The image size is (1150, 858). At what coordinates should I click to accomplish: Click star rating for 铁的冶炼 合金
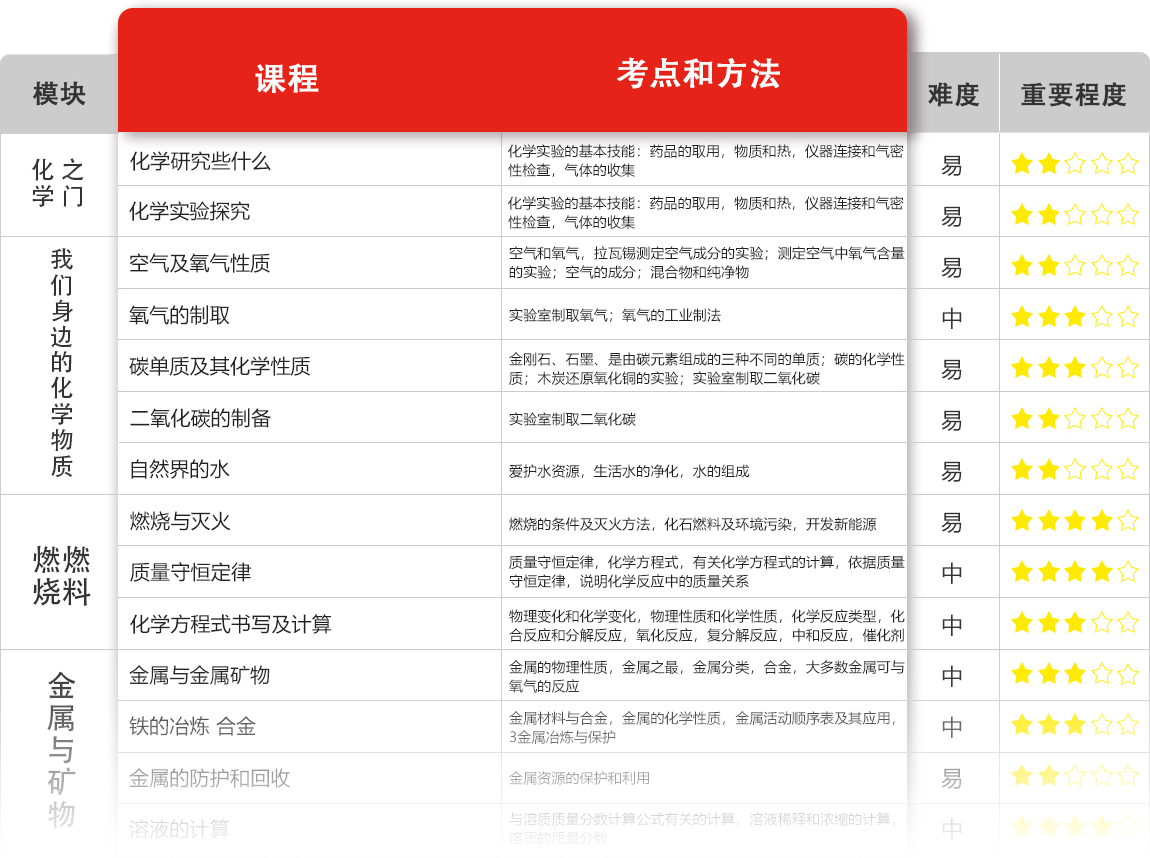pyautogui.click(x=1074, y=725)
